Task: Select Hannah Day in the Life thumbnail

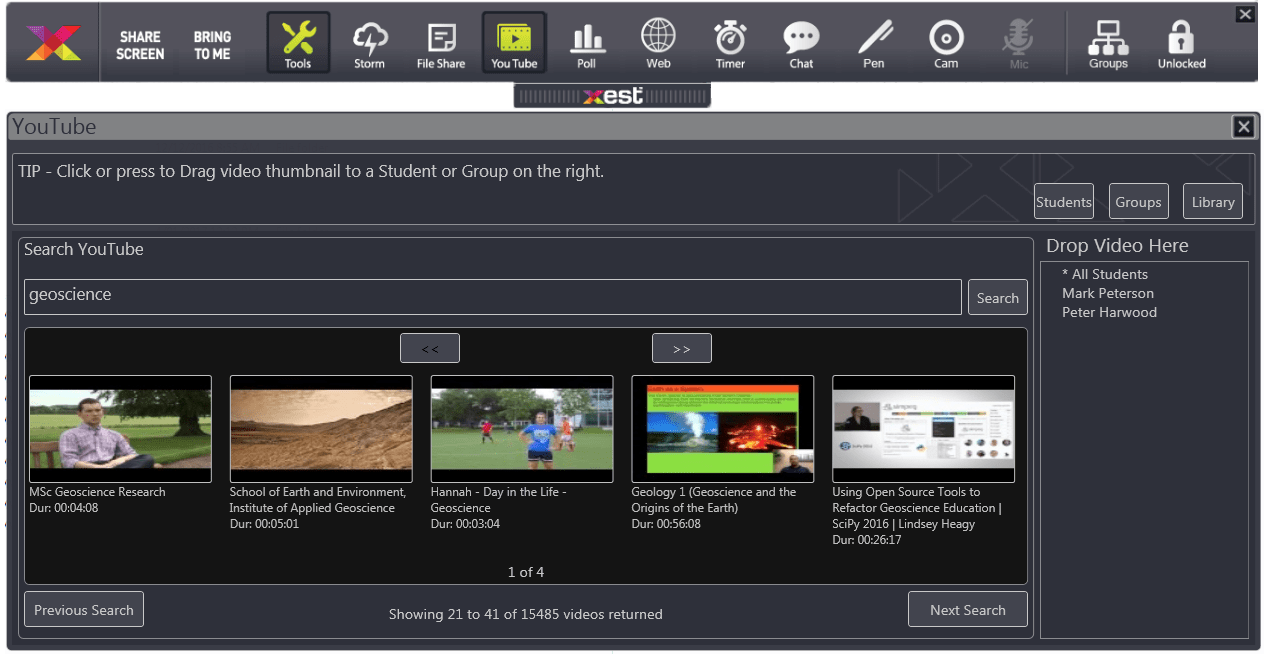Action: 522,429
